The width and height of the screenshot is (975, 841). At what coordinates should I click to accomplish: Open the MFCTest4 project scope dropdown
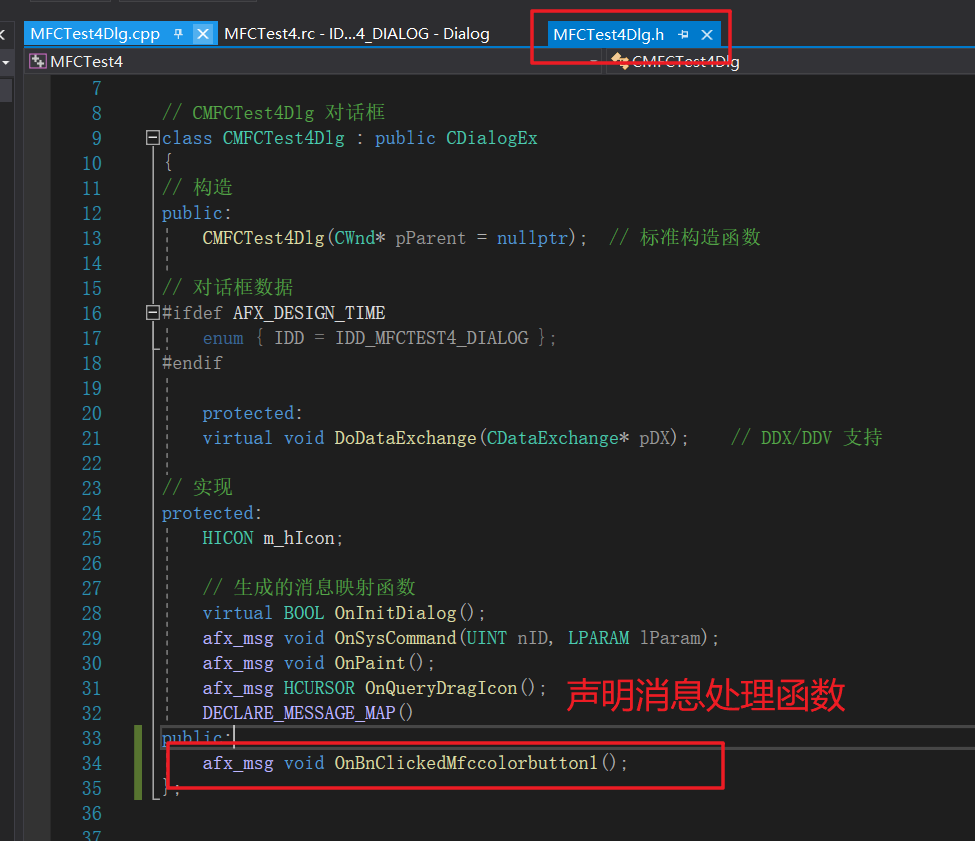(593, 62)
